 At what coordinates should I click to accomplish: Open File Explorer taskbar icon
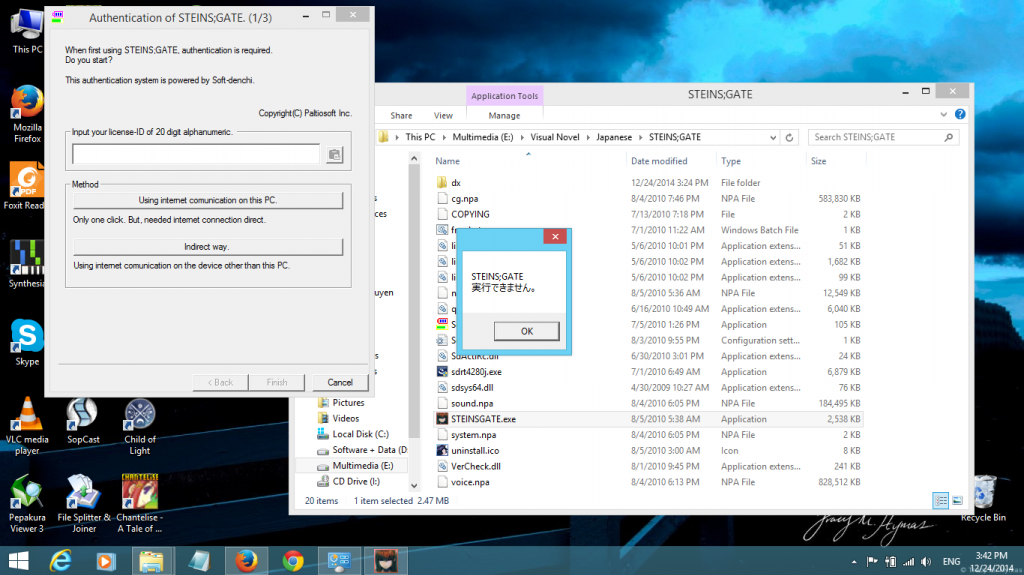[151, 561]
